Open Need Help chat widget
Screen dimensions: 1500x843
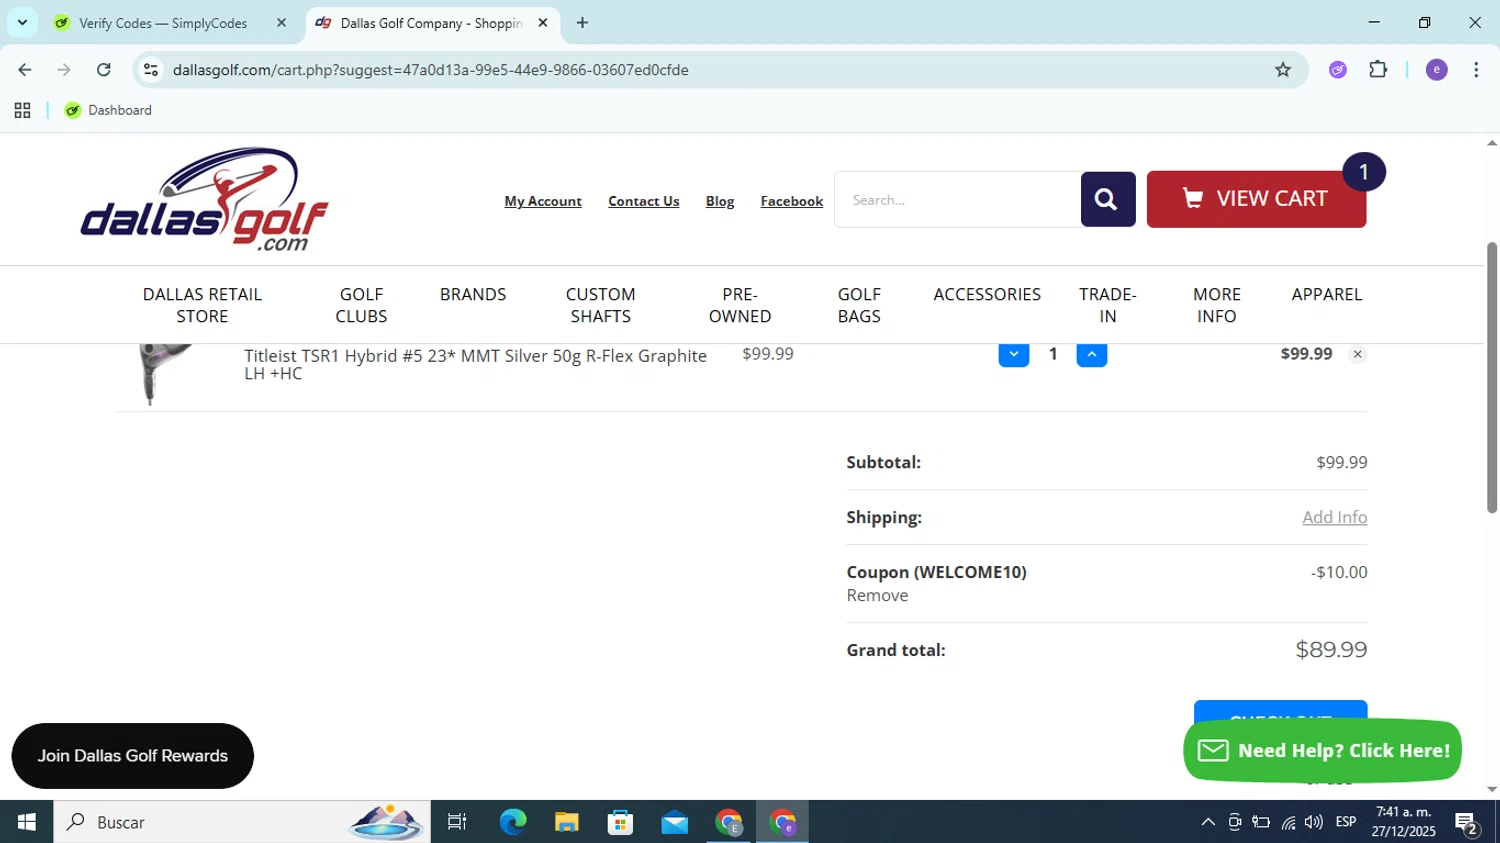[1322, 750]
